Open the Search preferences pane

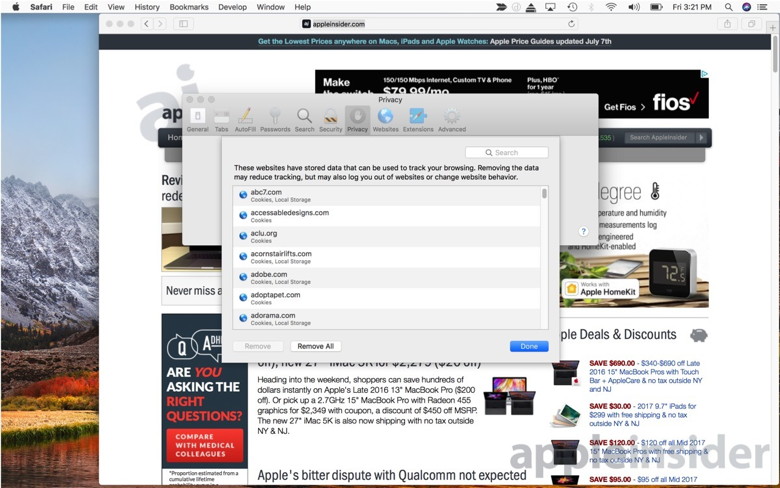click(304, 120)
